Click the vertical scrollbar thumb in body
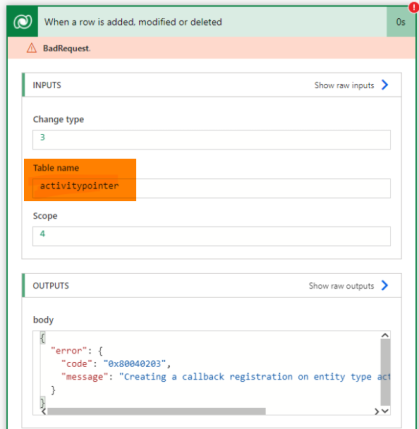 pyautogui.click(x=385, y=372)
